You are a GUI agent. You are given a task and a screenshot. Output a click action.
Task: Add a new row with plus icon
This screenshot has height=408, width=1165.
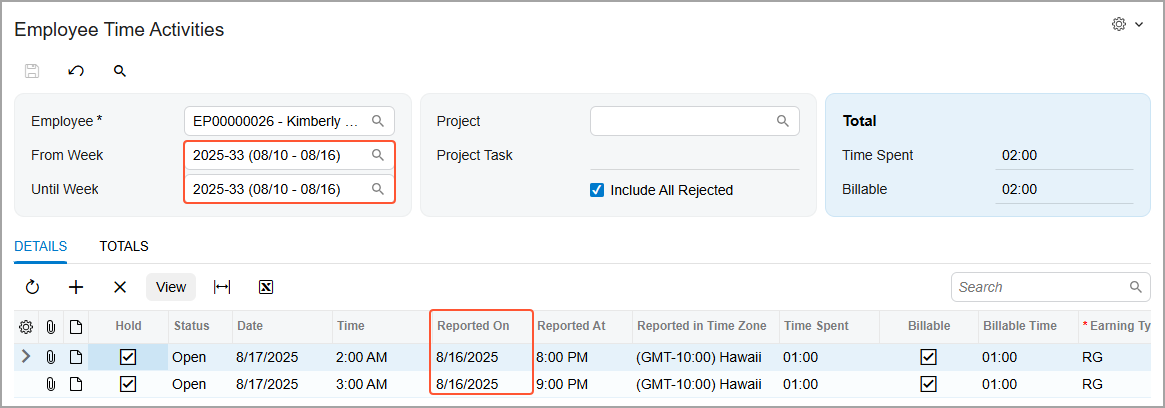tap(76, 287)
